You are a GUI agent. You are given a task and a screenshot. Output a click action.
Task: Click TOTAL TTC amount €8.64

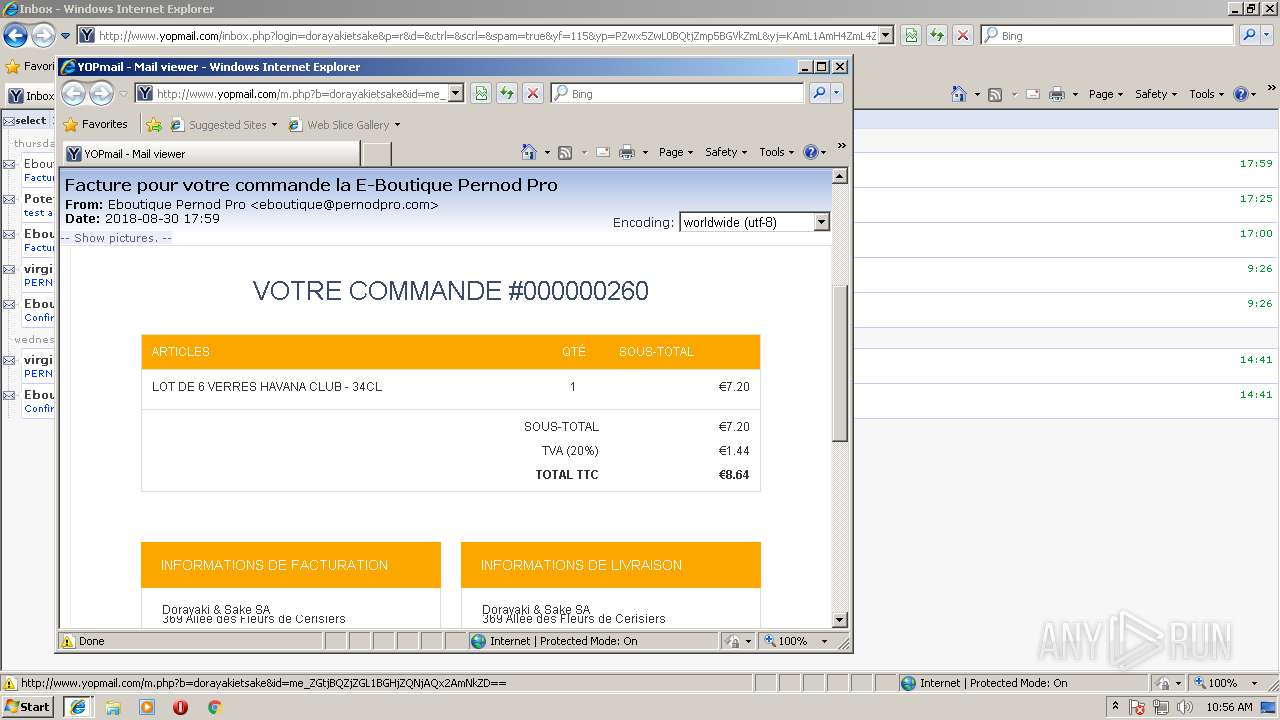click(x=734, y=475)
